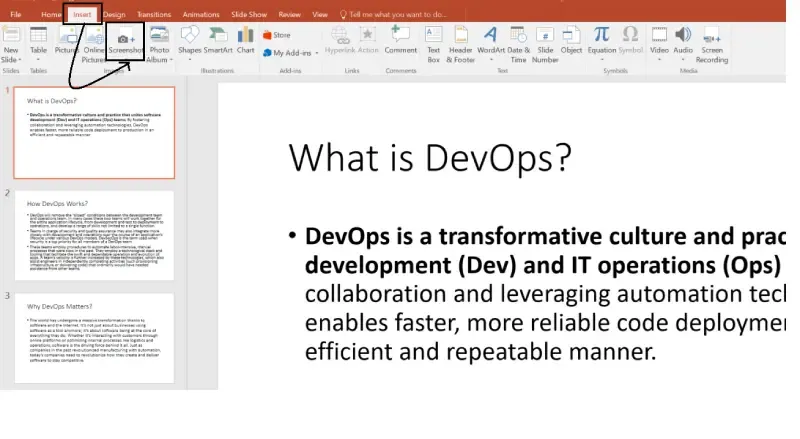Image resolution: width=800 pixels, height=439 pixels.
Task: Expand the Equation dropdown arrow
Action: tap(602, 60)
